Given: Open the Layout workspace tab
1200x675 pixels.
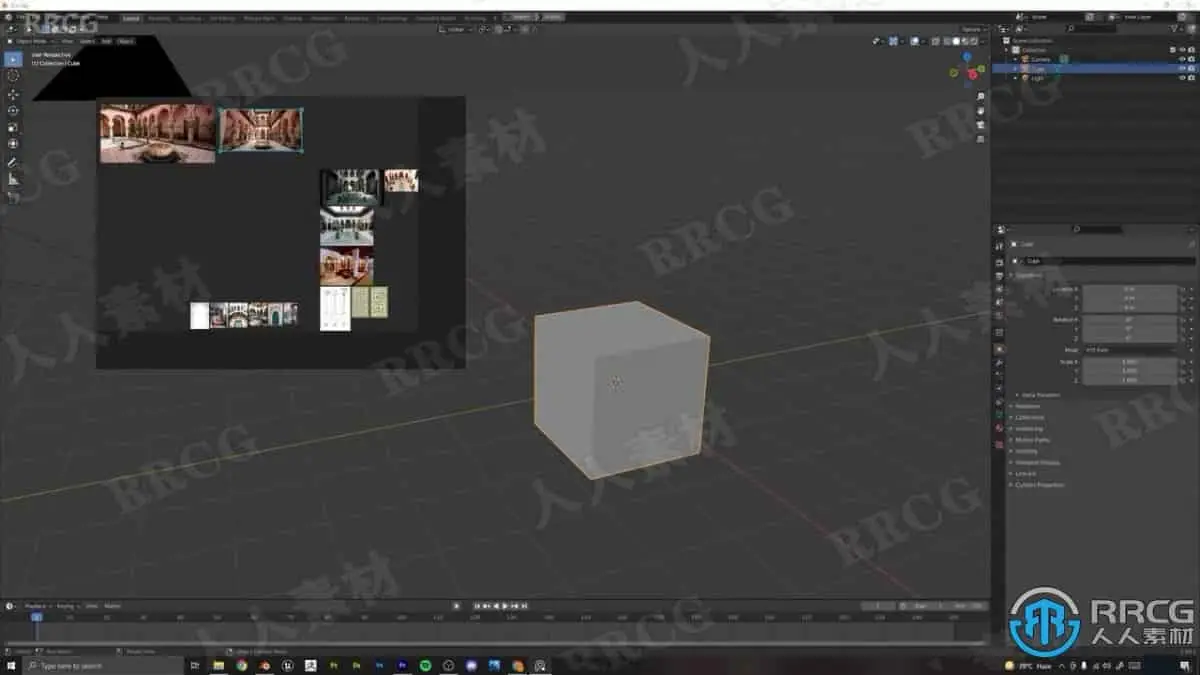Looking at the screenshot, I should 131,18.
